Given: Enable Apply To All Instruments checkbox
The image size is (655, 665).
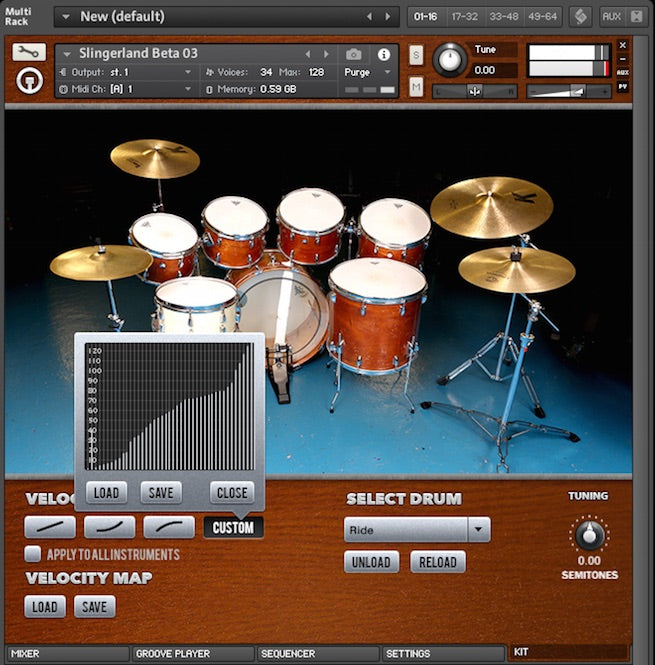Looking at the screenshot, I should (x=33, y=554).
